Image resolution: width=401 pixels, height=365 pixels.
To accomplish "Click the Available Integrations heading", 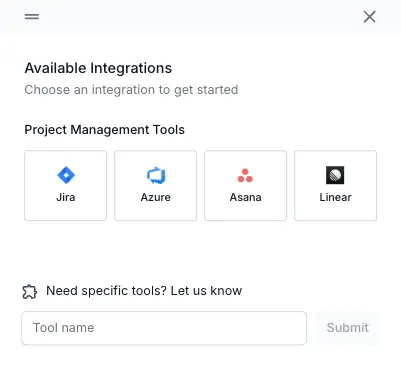I will pos(98,68).
